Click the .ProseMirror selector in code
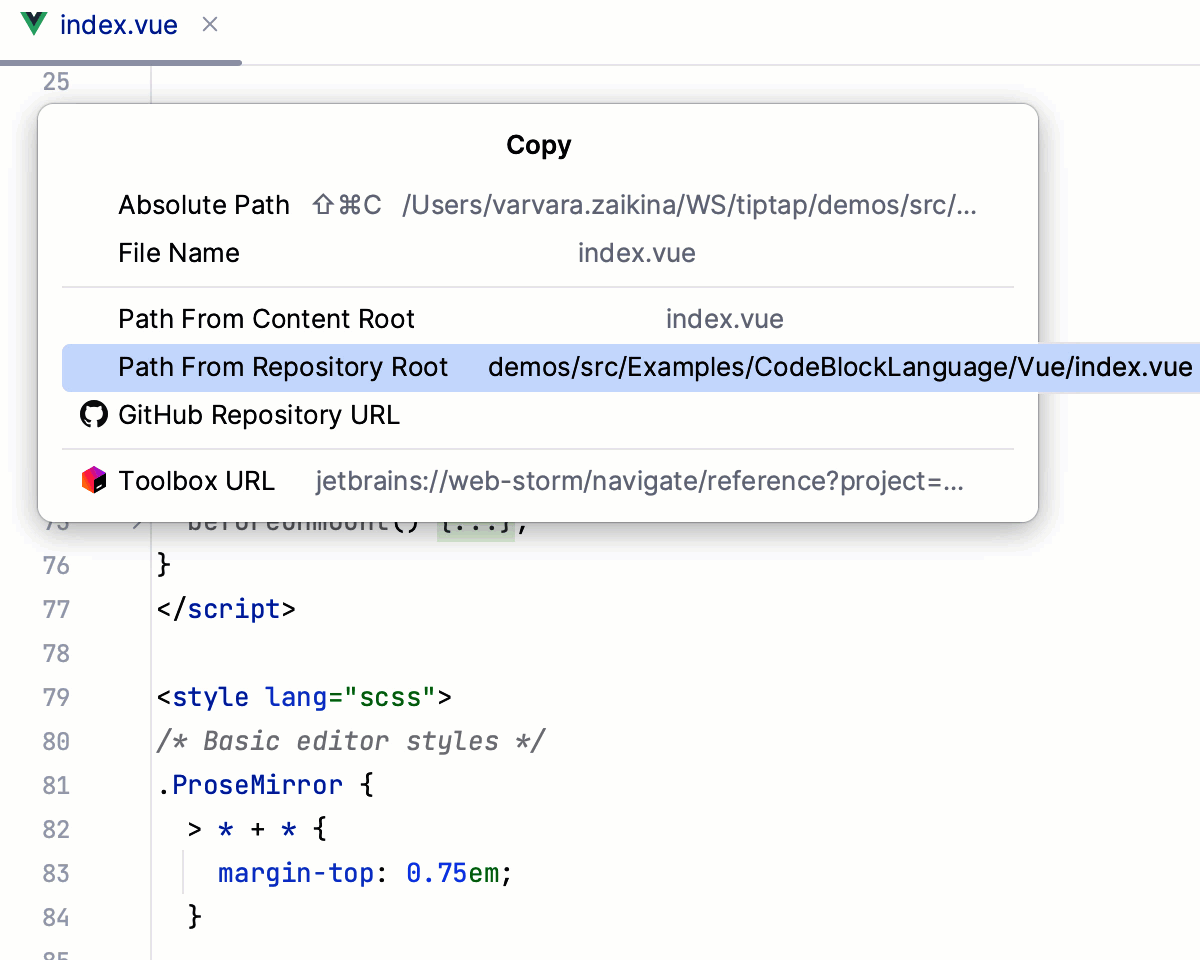Screen dimensions: 1200x960 [x=250, y=785]
